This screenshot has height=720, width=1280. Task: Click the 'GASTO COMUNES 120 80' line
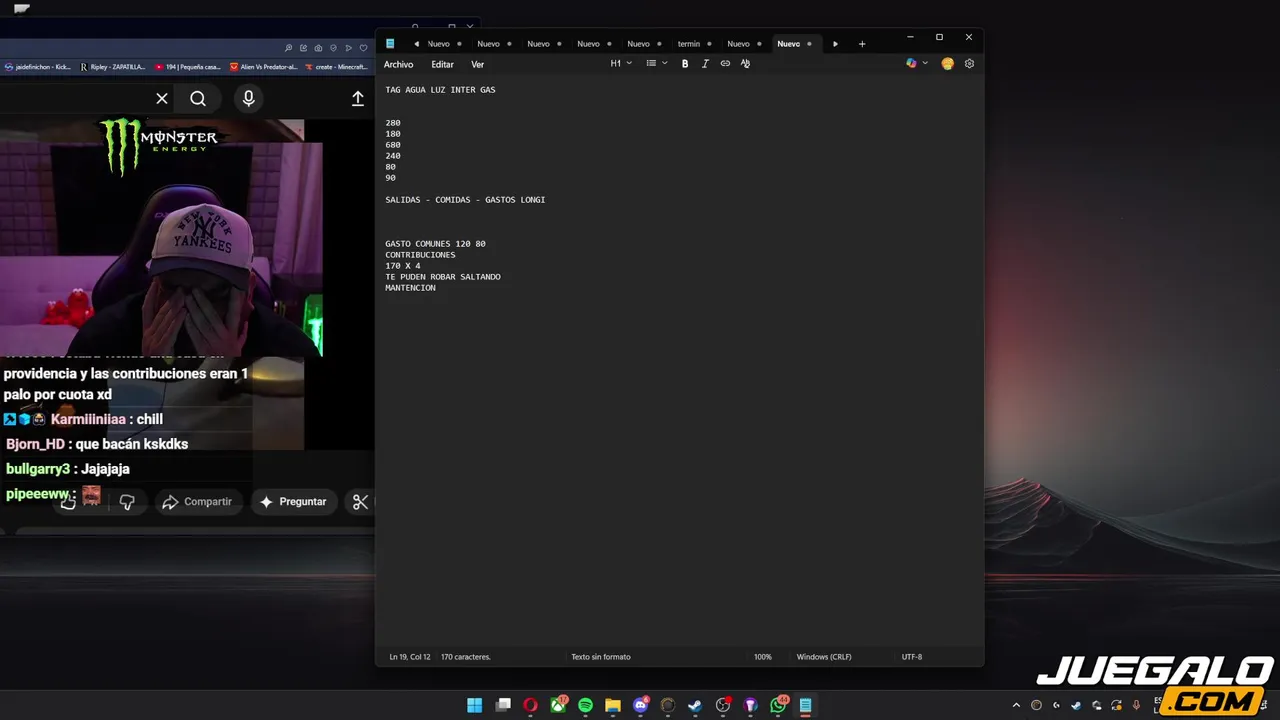(435, 244)
